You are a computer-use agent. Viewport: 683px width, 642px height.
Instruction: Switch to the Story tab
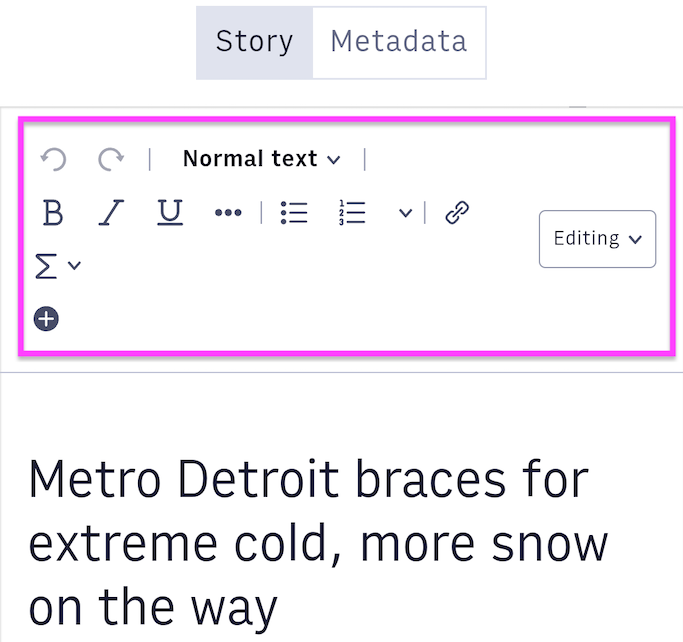tap(254, 42)
